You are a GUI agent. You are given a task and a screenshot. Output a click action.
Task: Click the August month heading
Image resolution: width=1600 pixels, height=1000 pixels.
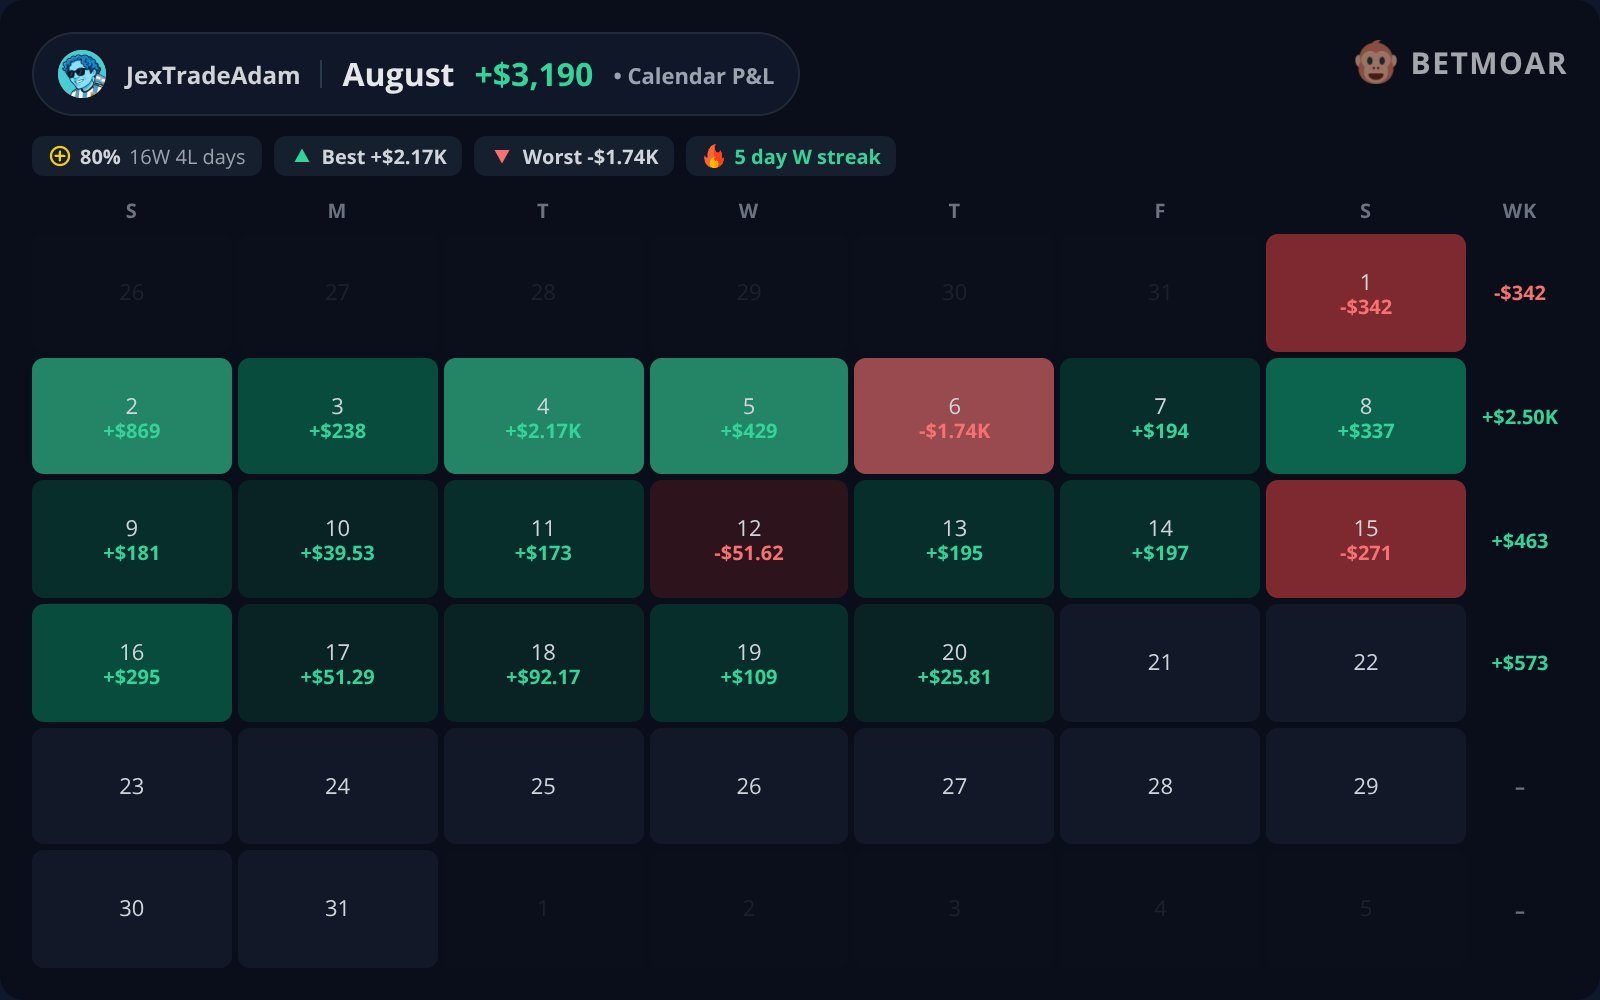point(398,75)
